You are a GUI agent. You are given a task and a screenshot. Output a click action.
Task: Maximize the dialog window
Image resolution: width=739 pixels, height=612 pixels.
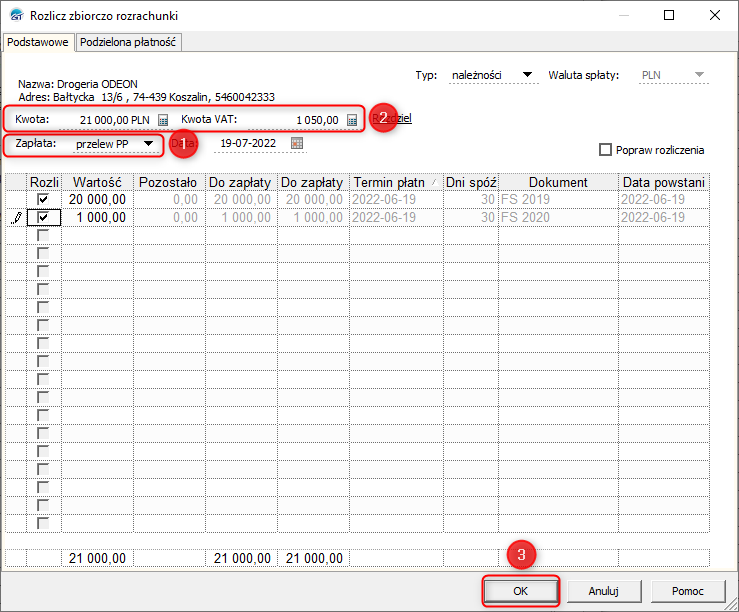pyautogui.click(x=668, y=16)
